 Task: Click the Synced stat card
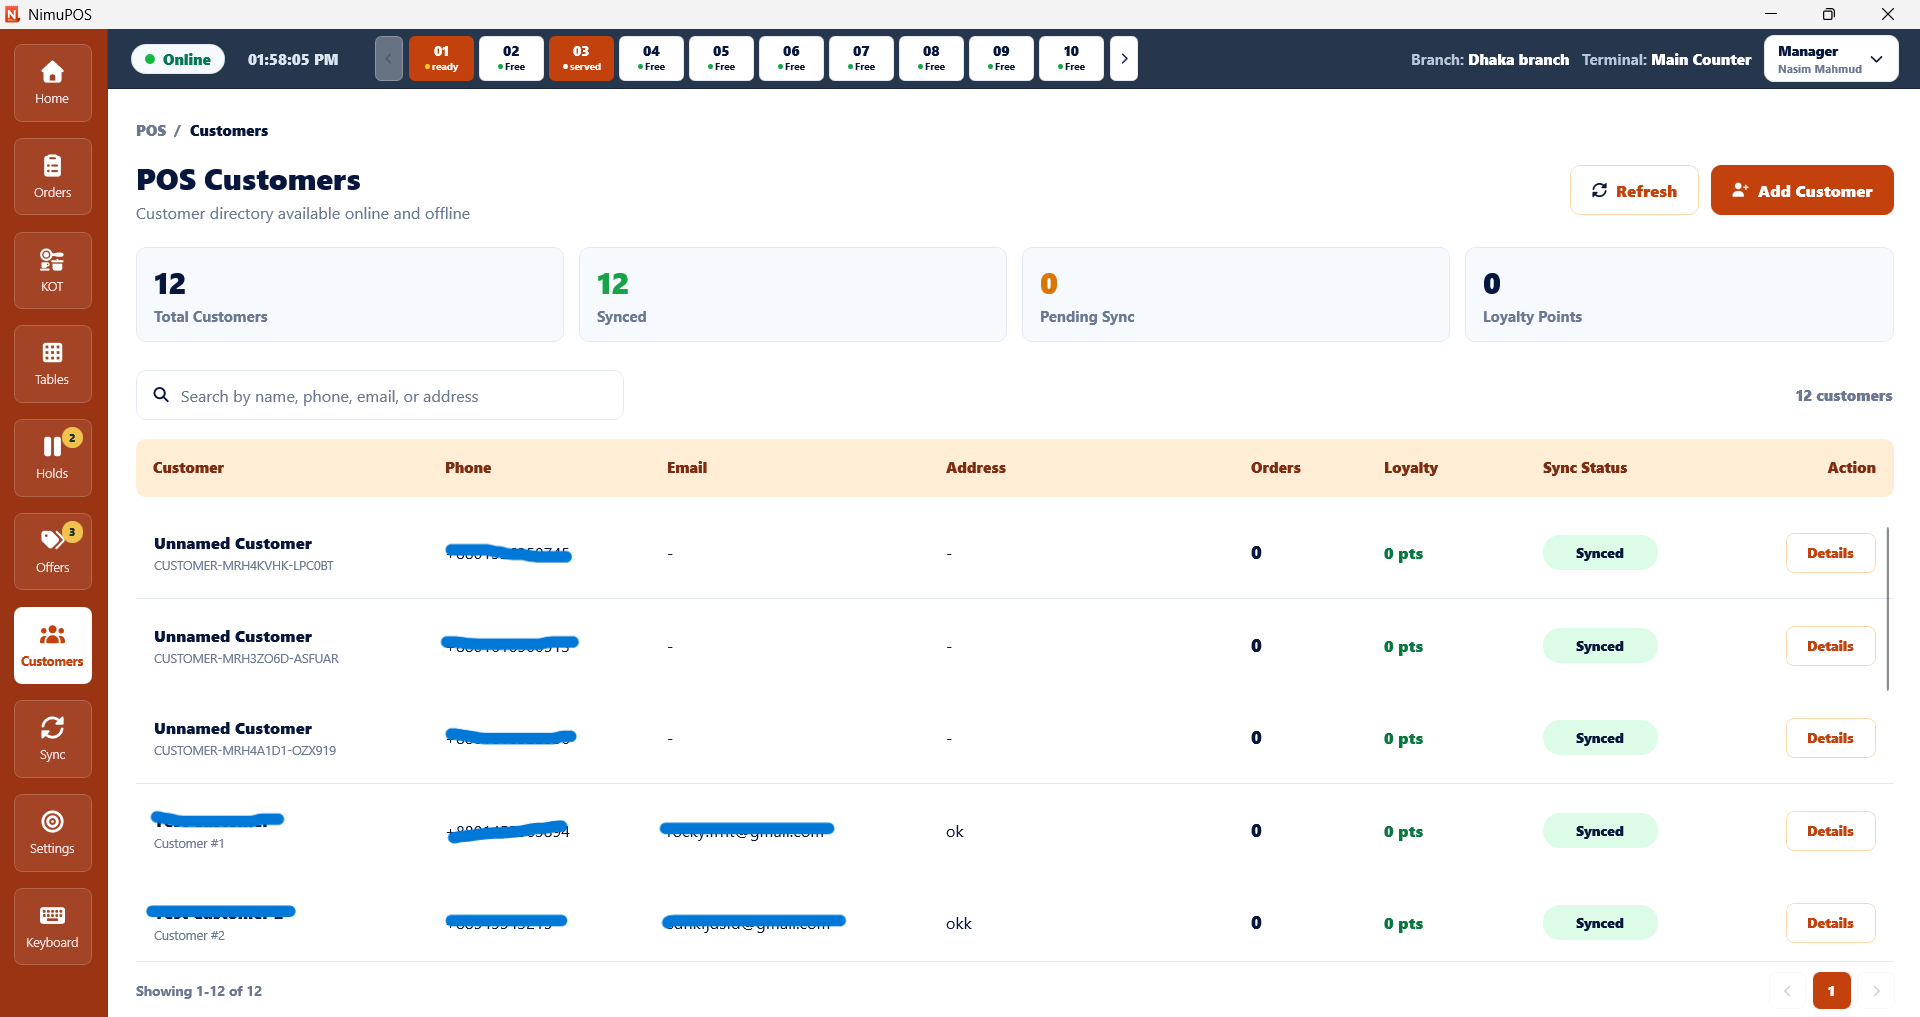(793, 295)
